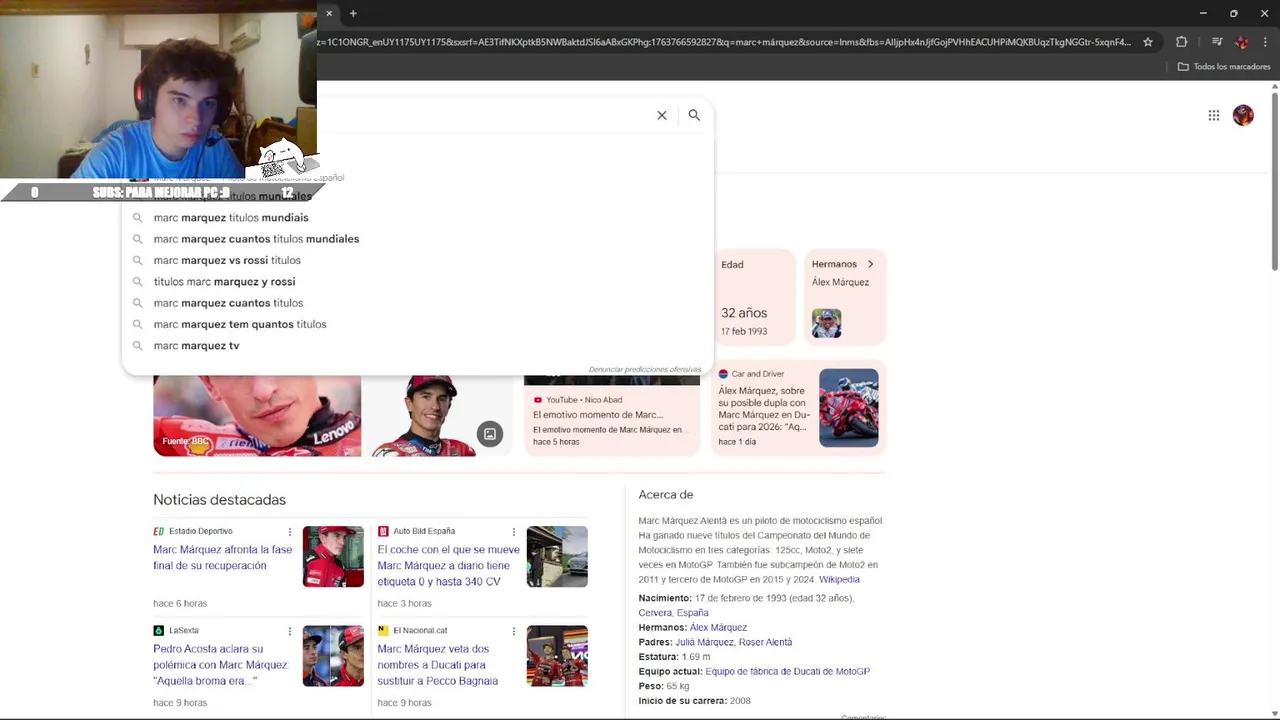Screen dimensions: 1280x720
Task: Click the search magnifier button
Action: (694, 115)
